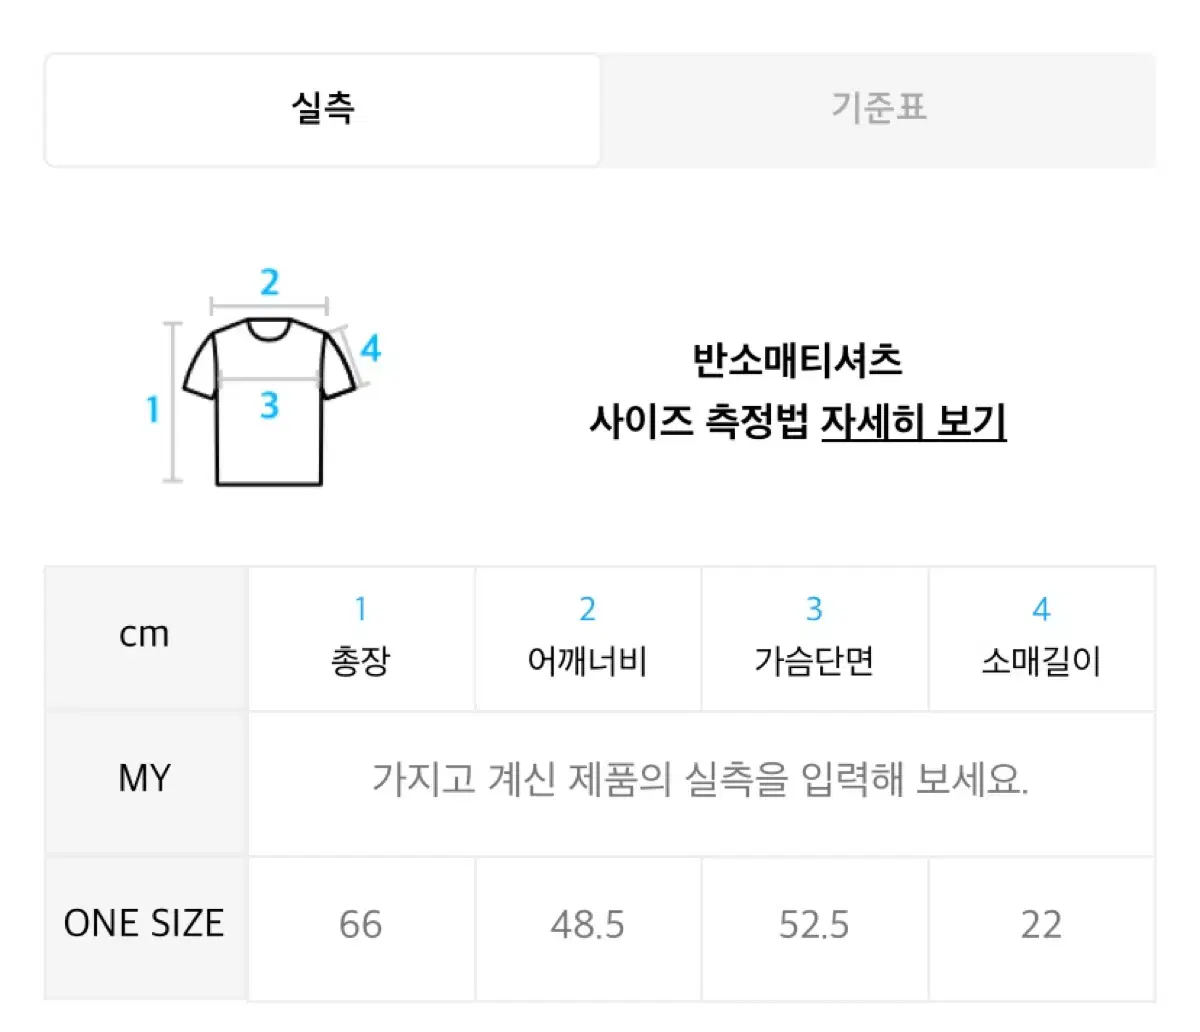Select the 가슴단면 column header
This screenshot has width=1200, height=1032.
[x=814, y=638]
